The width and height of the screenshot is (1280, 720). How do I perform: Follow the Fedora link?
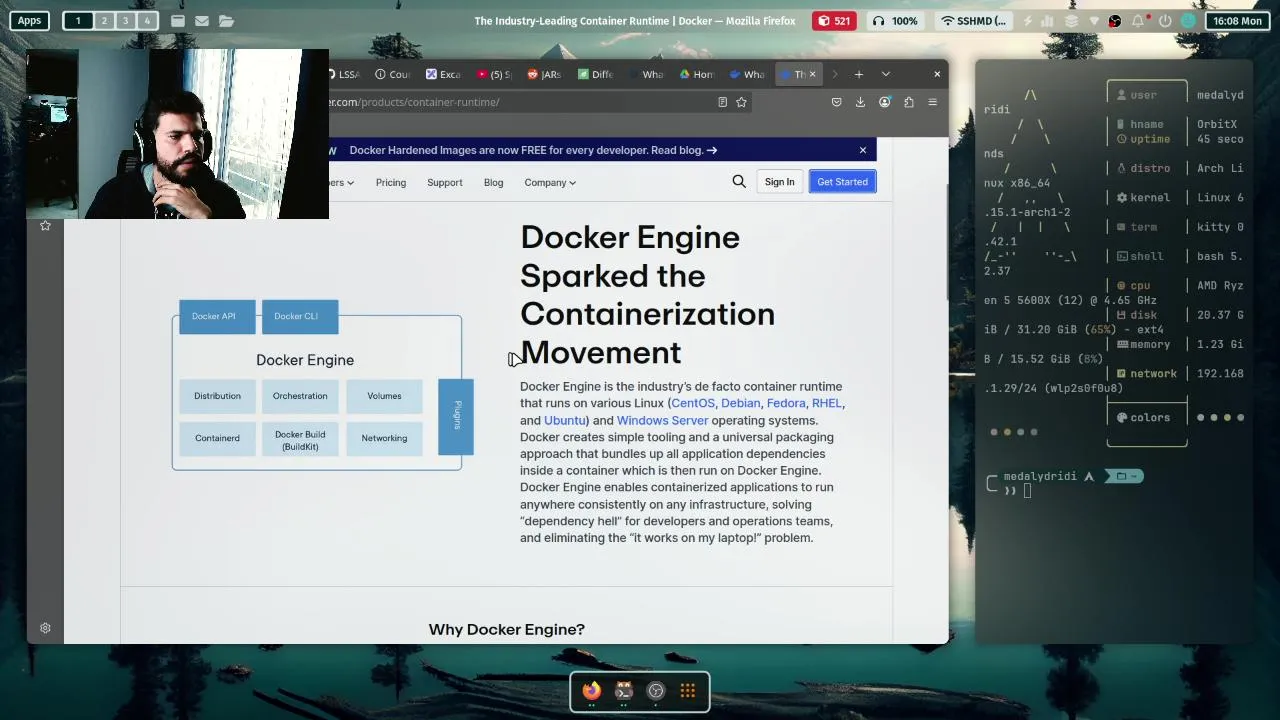point(786,403)
